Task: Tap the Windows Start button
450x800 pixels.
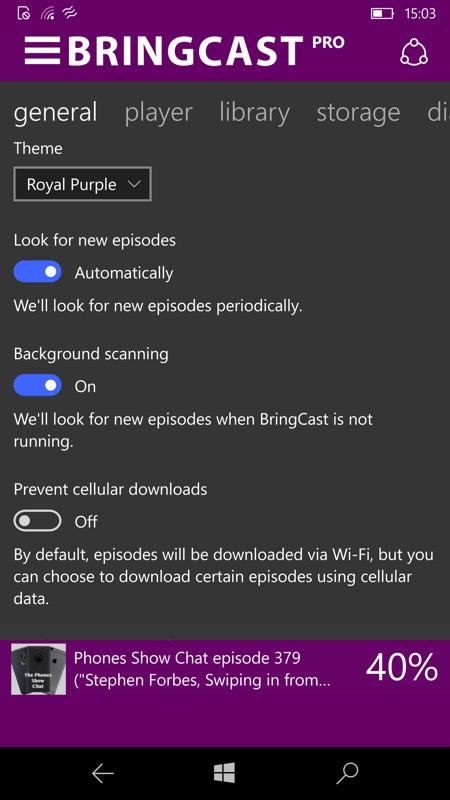Action: click(x=224, y=773)
